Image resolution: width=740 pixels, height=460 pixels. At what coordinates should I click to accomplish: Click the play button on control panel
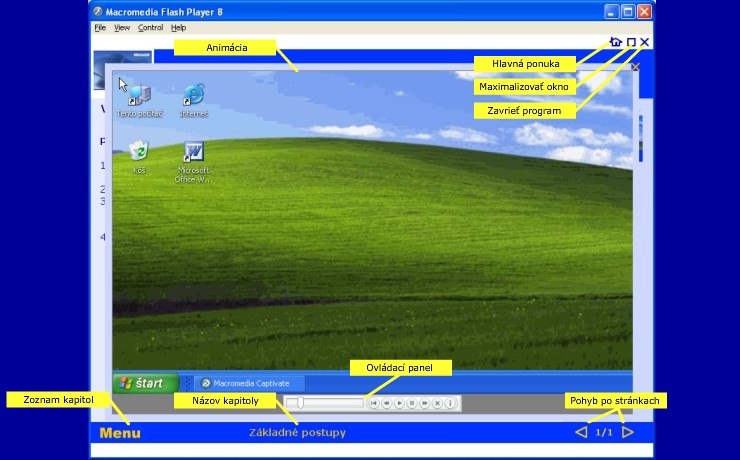point(399,403)
